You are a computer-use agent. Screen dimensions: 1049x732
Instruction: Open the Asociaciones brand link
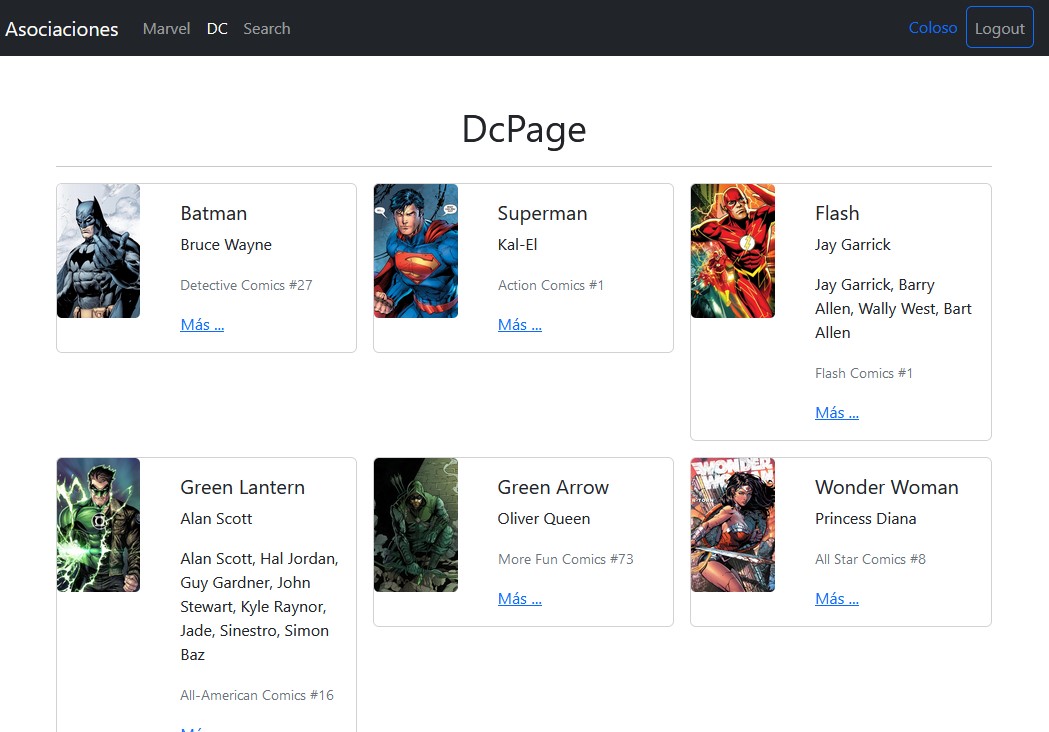click(62, 29)
